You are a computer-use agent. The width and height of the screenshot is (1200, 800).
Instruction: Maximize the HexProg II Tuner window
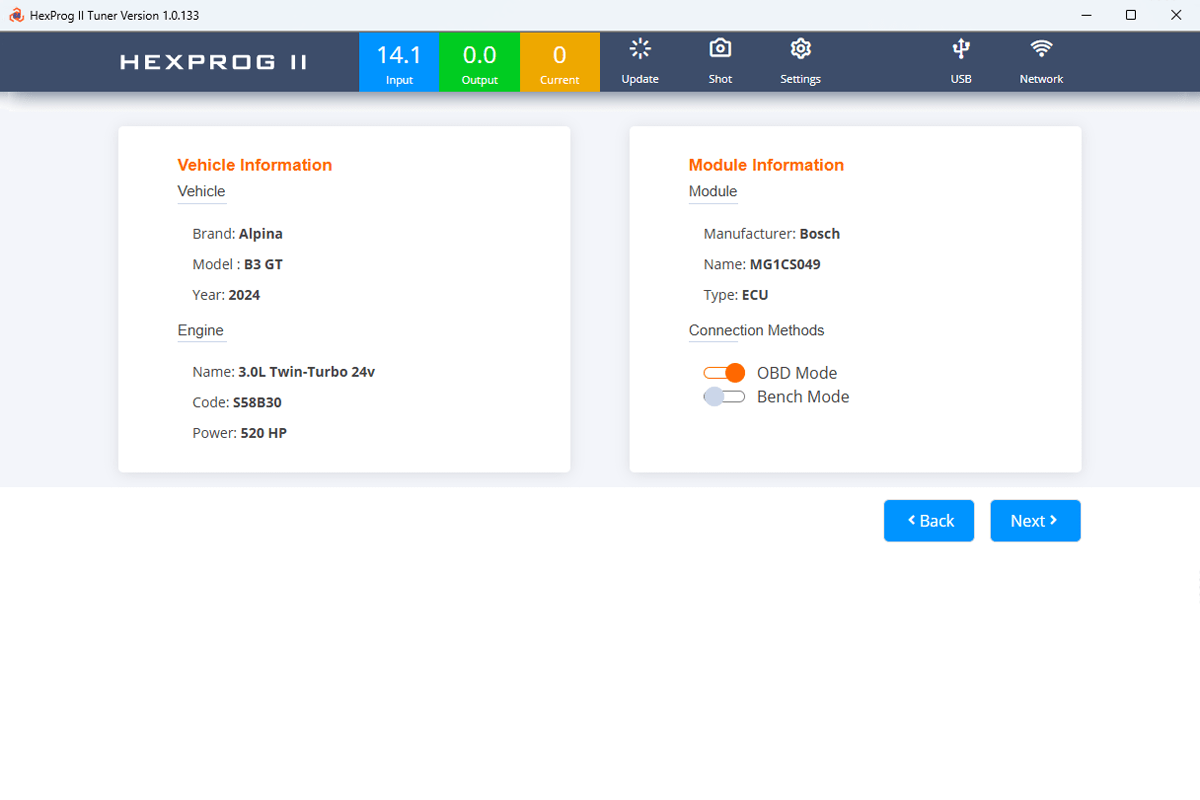[1131, 15]
